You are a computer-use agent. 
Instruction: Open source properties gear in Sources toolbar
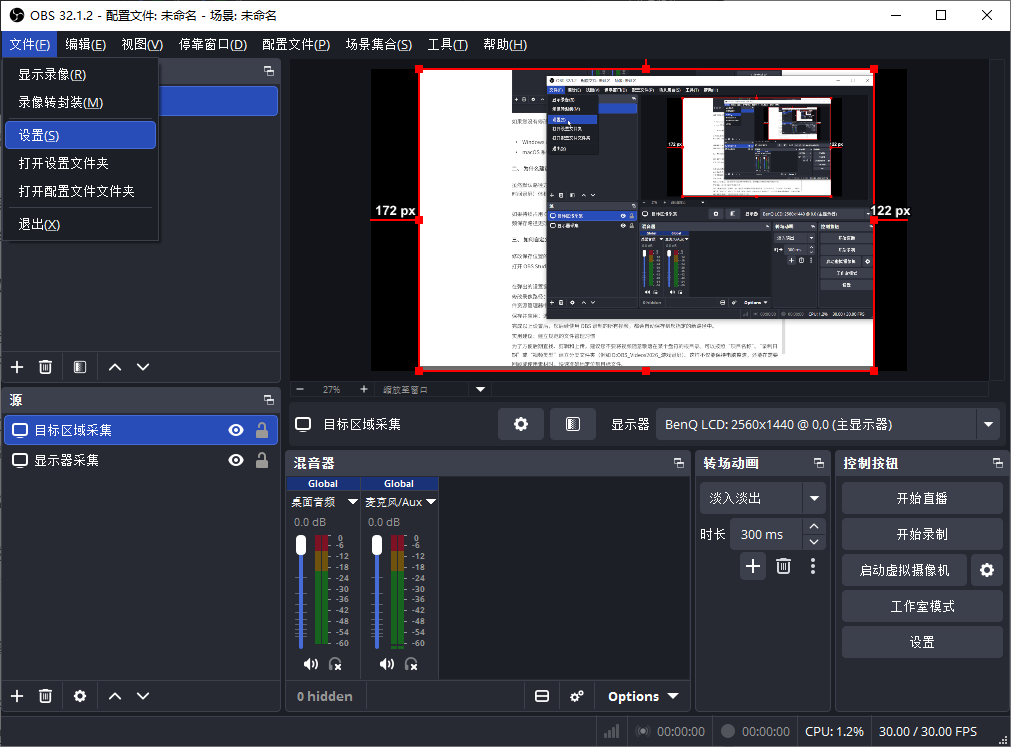[80, 696]
